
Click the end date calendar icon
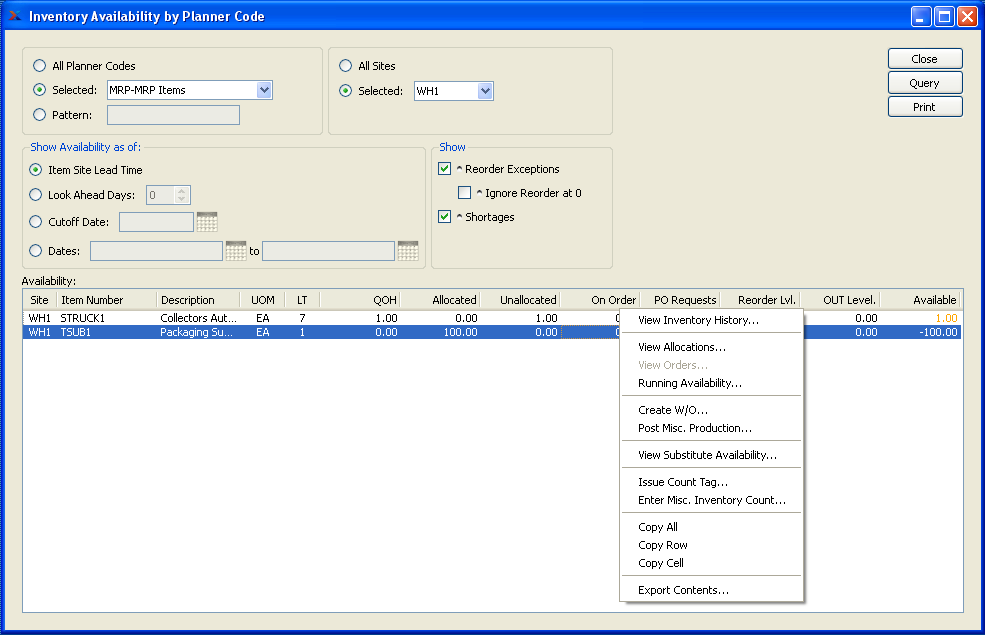408,251
